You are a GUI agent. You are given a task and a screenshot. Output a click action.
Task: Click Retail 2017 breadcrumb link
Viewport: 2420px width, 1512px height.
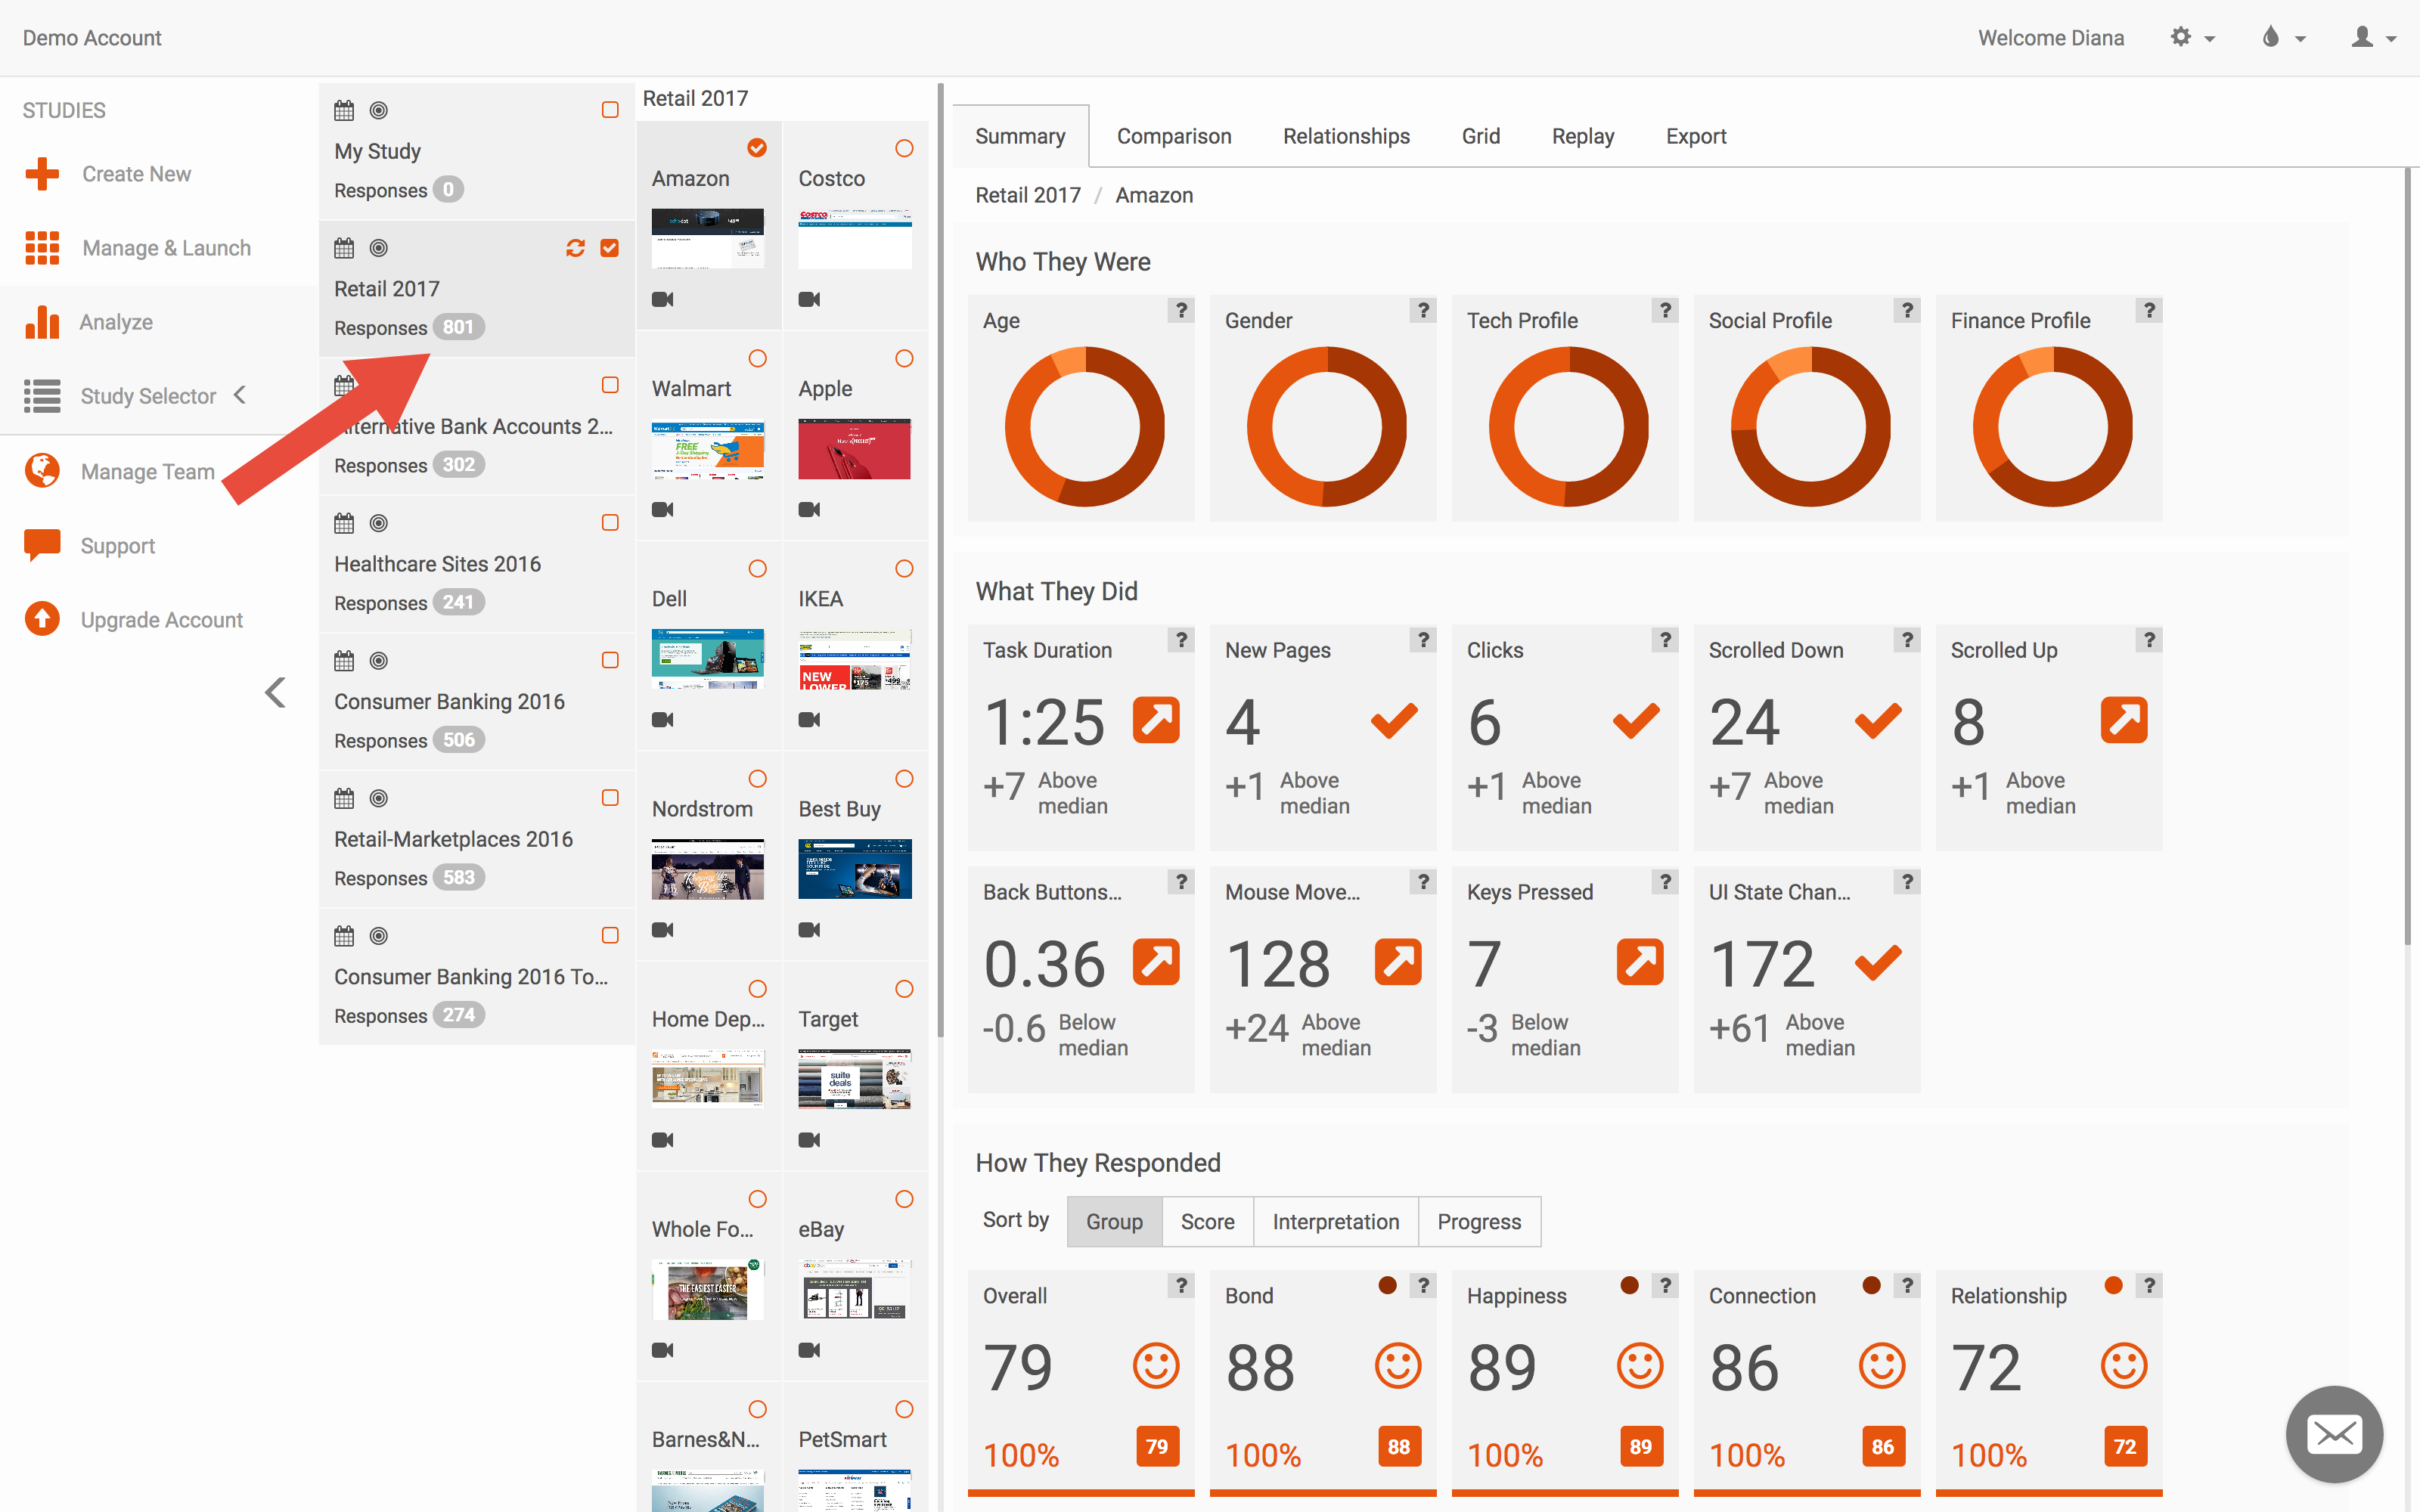click(x=1028, y=195)
